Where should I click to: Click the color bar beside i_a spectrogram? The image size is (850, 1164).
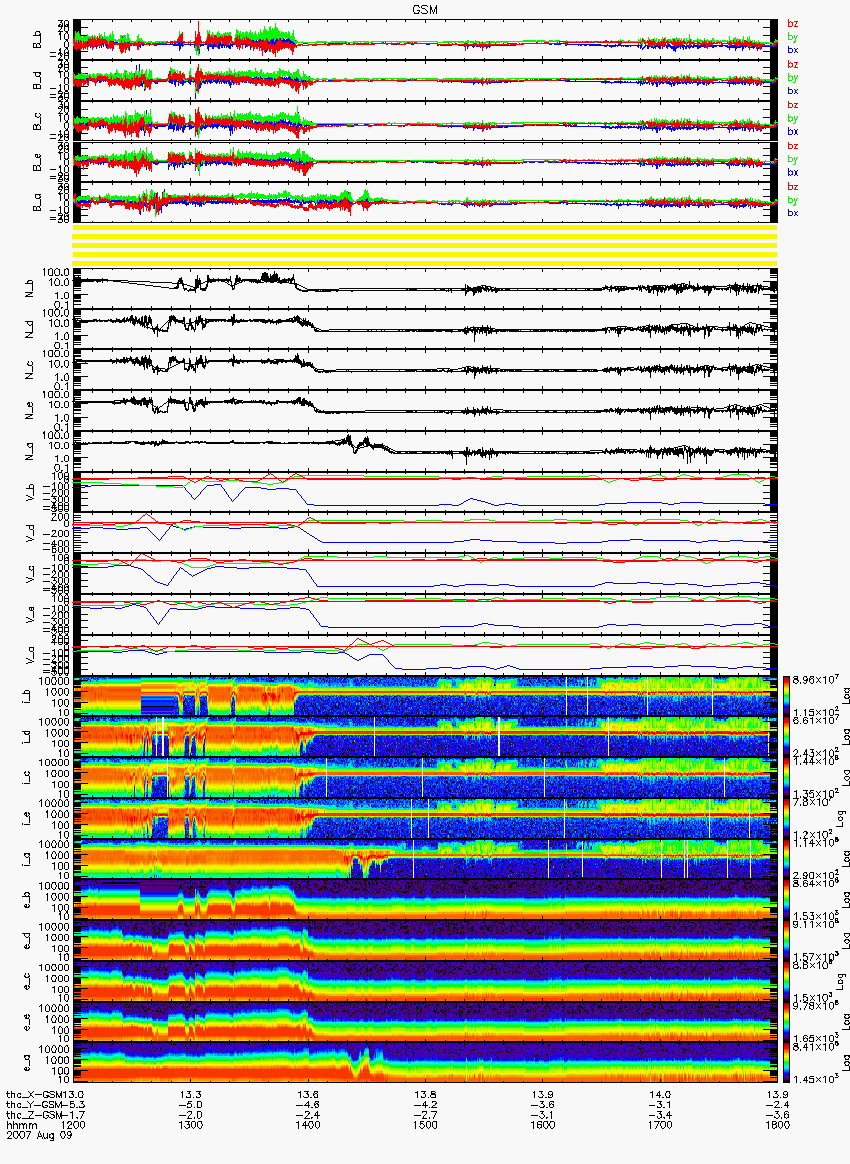(785, 859)
